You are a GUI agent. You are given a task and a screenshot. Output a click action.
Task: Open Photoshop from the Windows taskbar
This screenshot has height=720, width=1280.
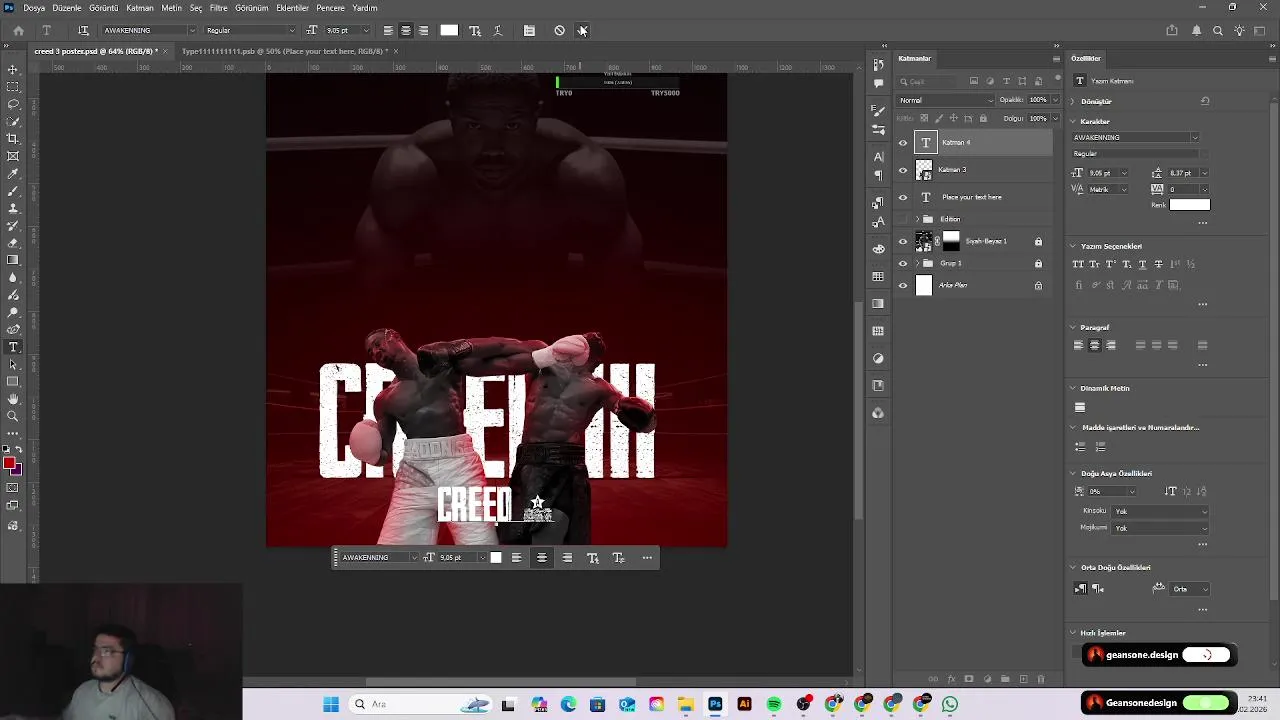click(715, 704)
